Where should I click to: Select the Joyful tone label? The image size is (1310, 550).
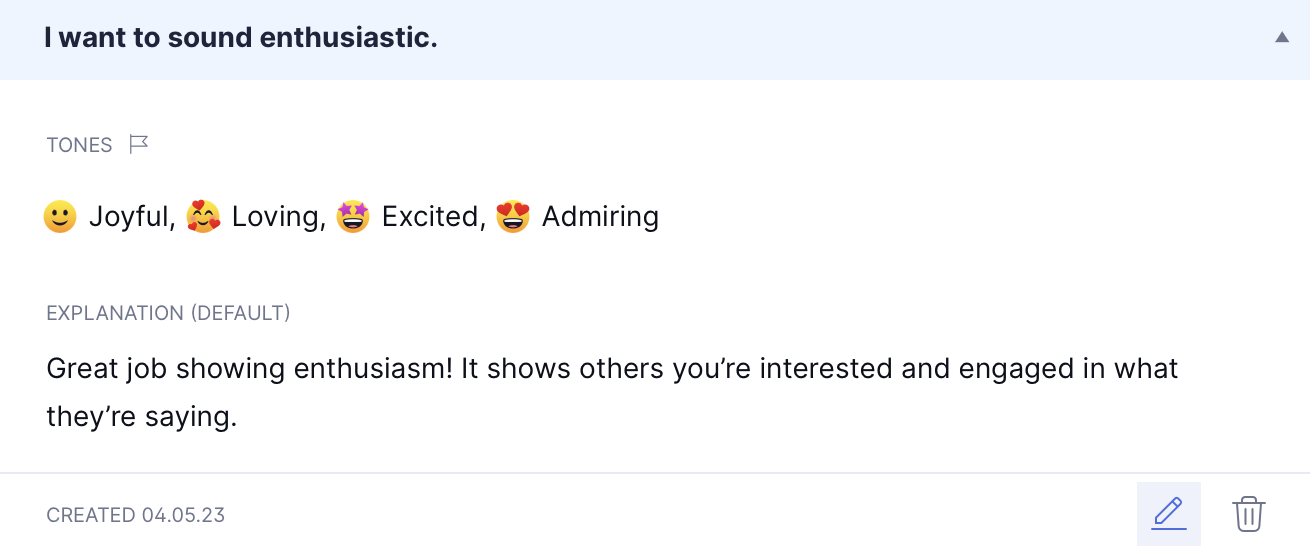coord(129,217)
